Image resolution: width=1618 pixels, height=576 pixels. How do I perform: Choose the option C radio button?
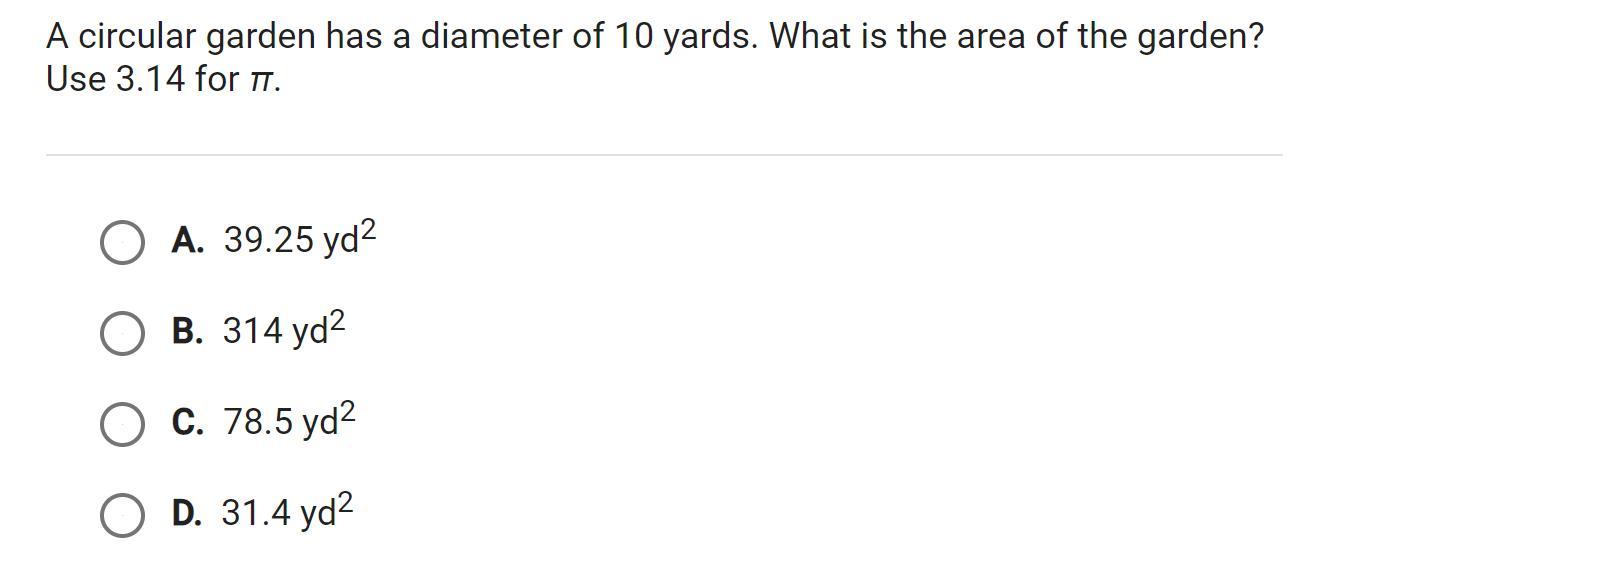(122, 424)
